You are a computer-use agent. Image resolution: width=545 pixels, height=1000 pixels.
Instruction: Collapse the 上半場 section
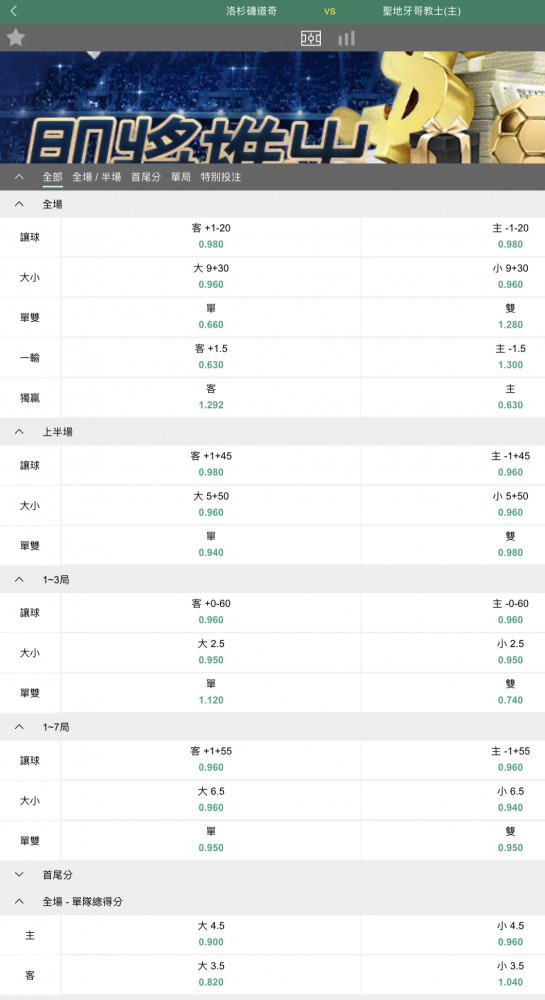click(x=18, y=432)
